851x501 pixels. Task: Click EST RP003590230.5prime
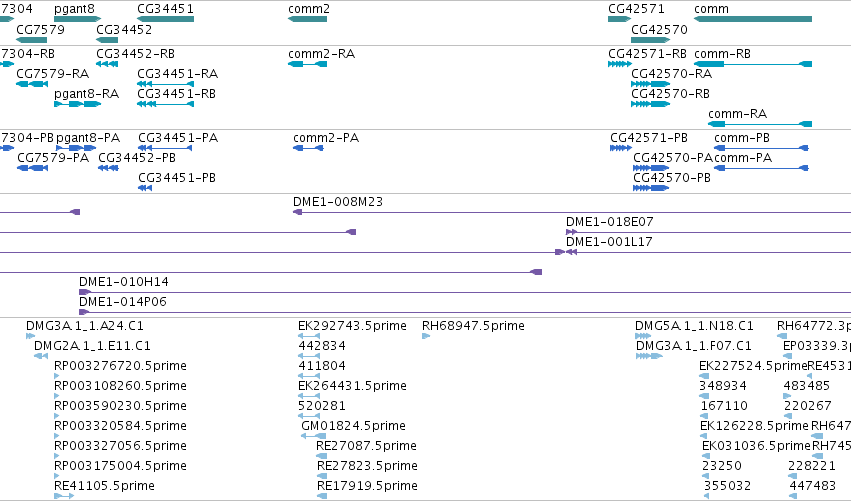(x=56, y=416)
